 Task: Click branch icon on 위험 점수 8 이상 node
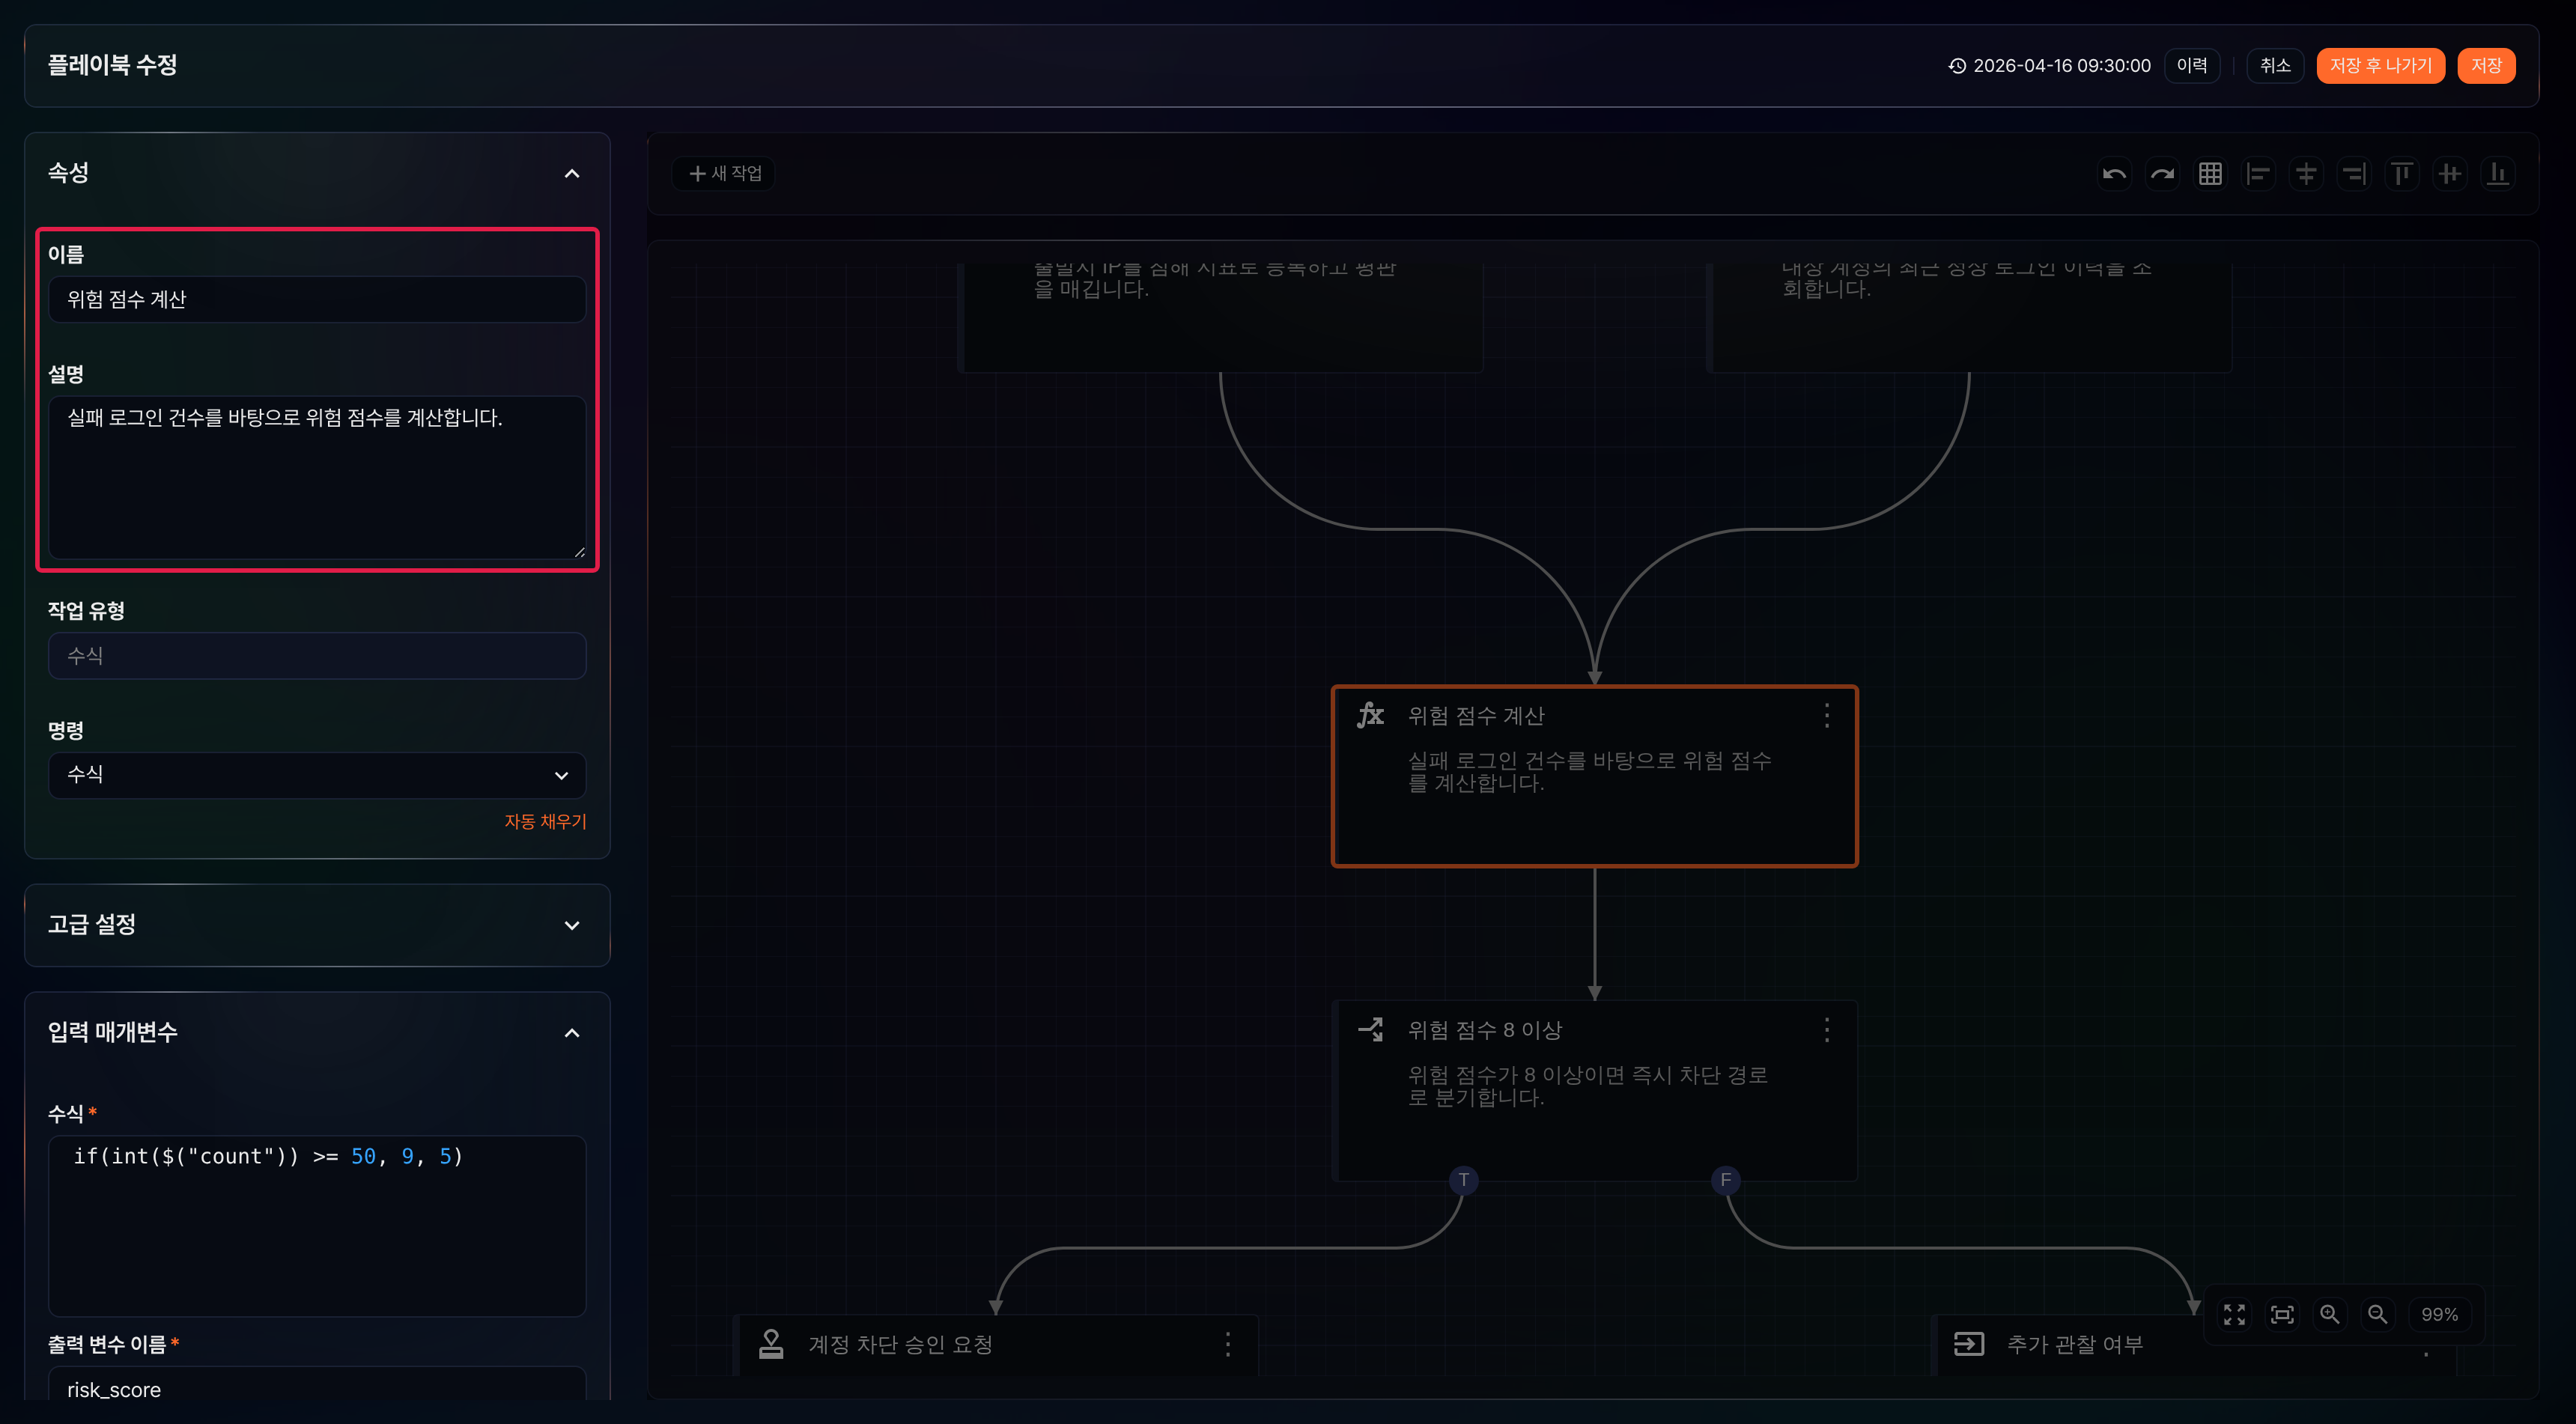coord(1371,1029)
